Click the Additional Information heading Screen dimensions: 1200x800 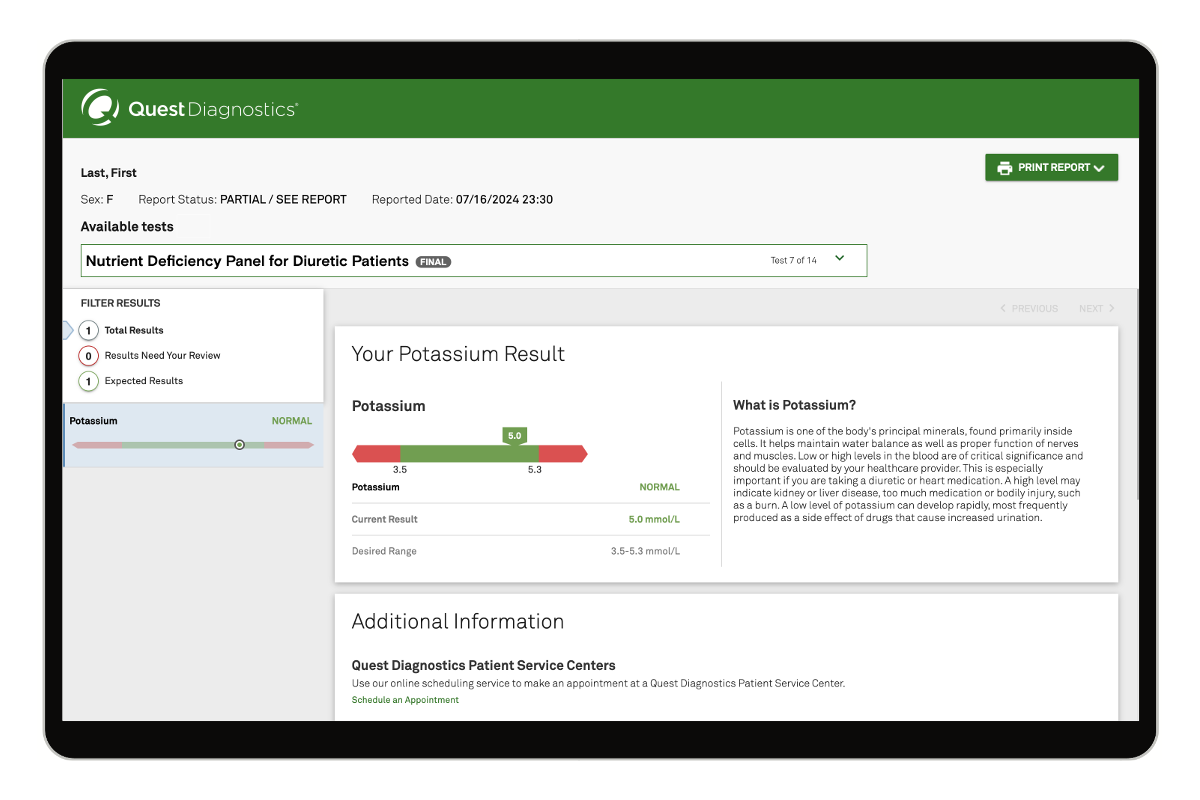[458, 622]
